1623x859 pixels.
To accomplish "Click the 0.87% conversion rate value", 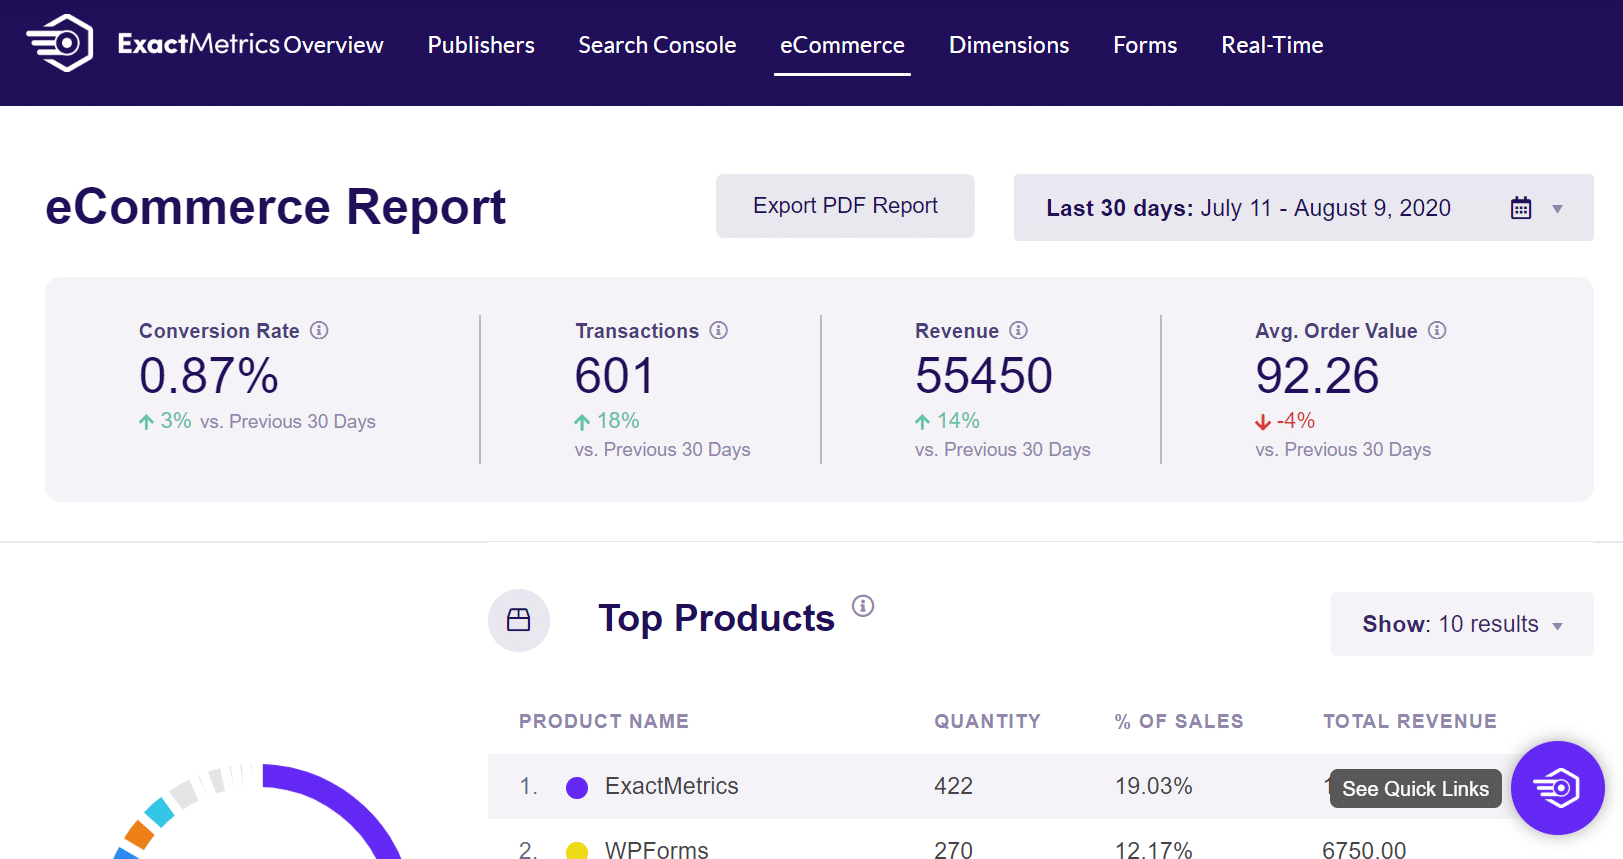I will tap(209, 376).
